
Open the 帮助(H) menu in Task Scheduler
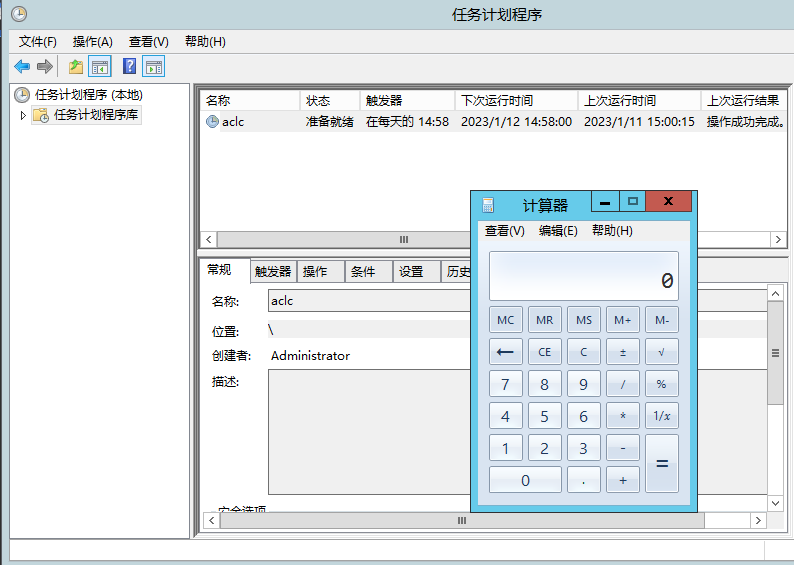click(205, 42)
